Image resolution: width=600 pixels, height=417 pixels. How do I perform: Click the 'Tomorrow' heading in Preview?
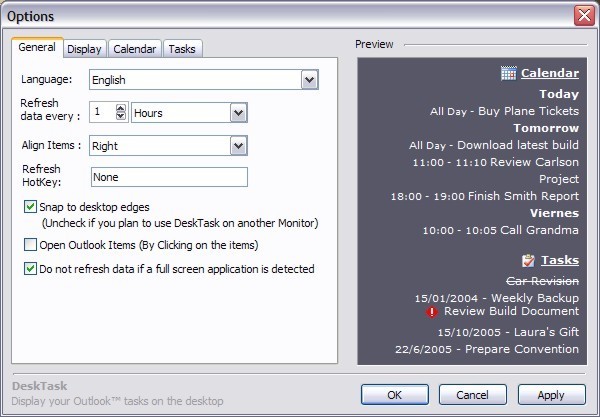[x=546, y=128]
